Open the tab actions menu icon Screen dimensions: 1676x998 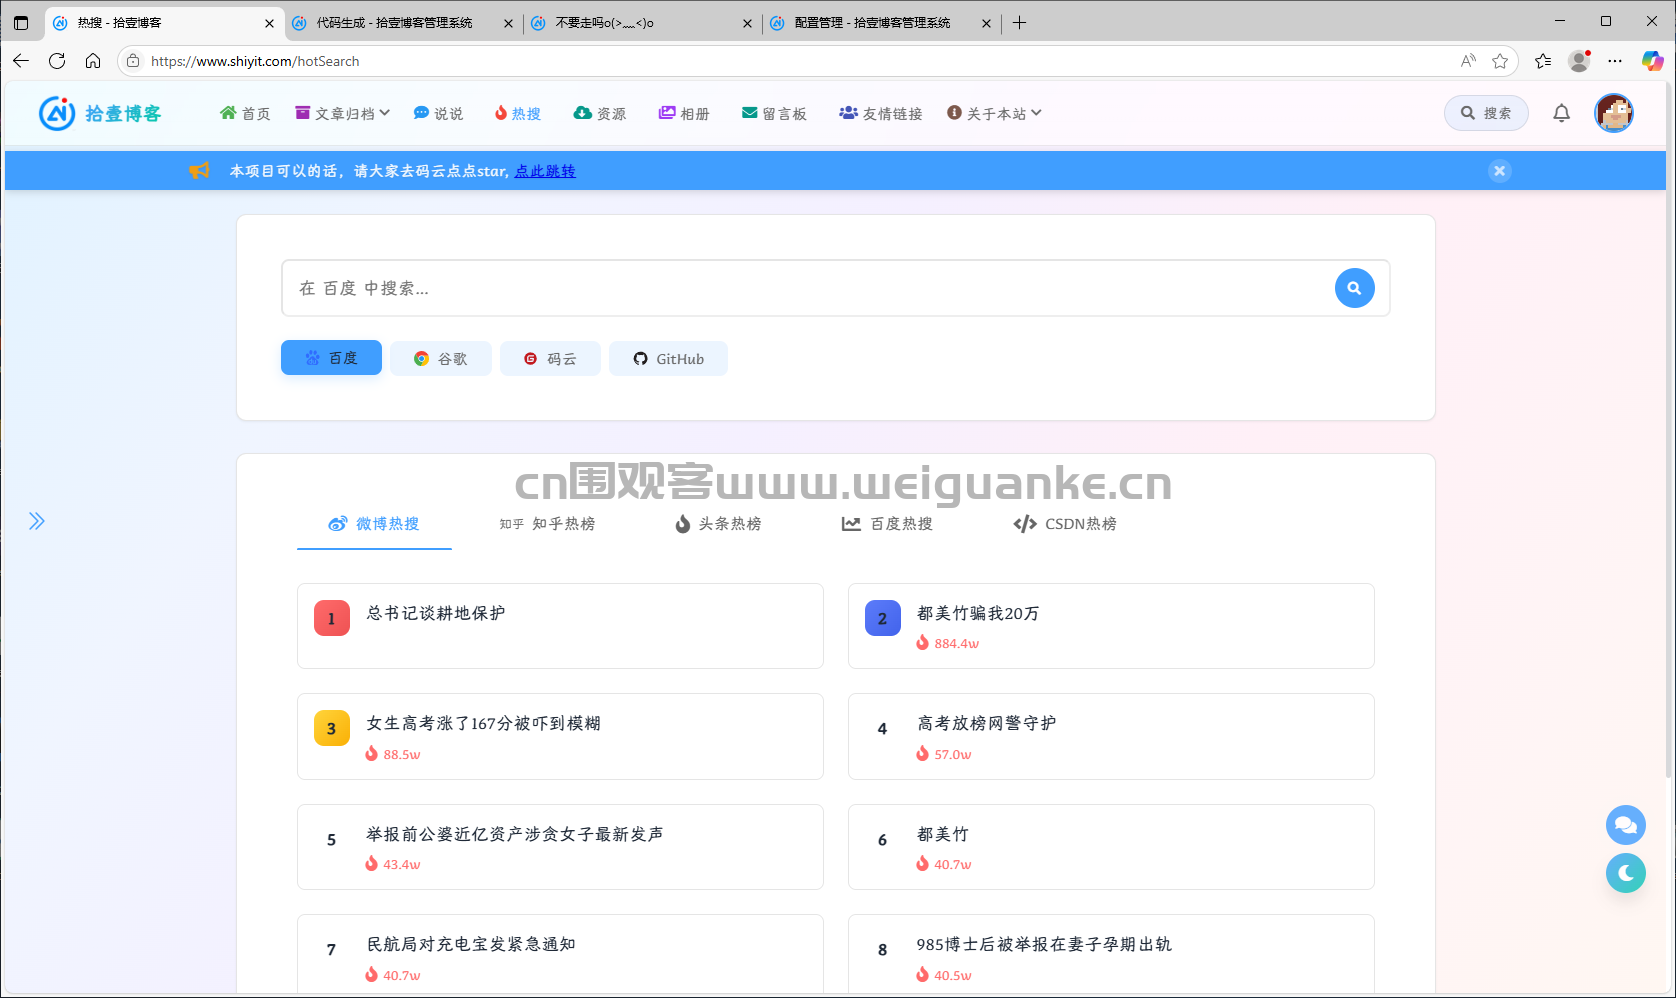point(21,22)
